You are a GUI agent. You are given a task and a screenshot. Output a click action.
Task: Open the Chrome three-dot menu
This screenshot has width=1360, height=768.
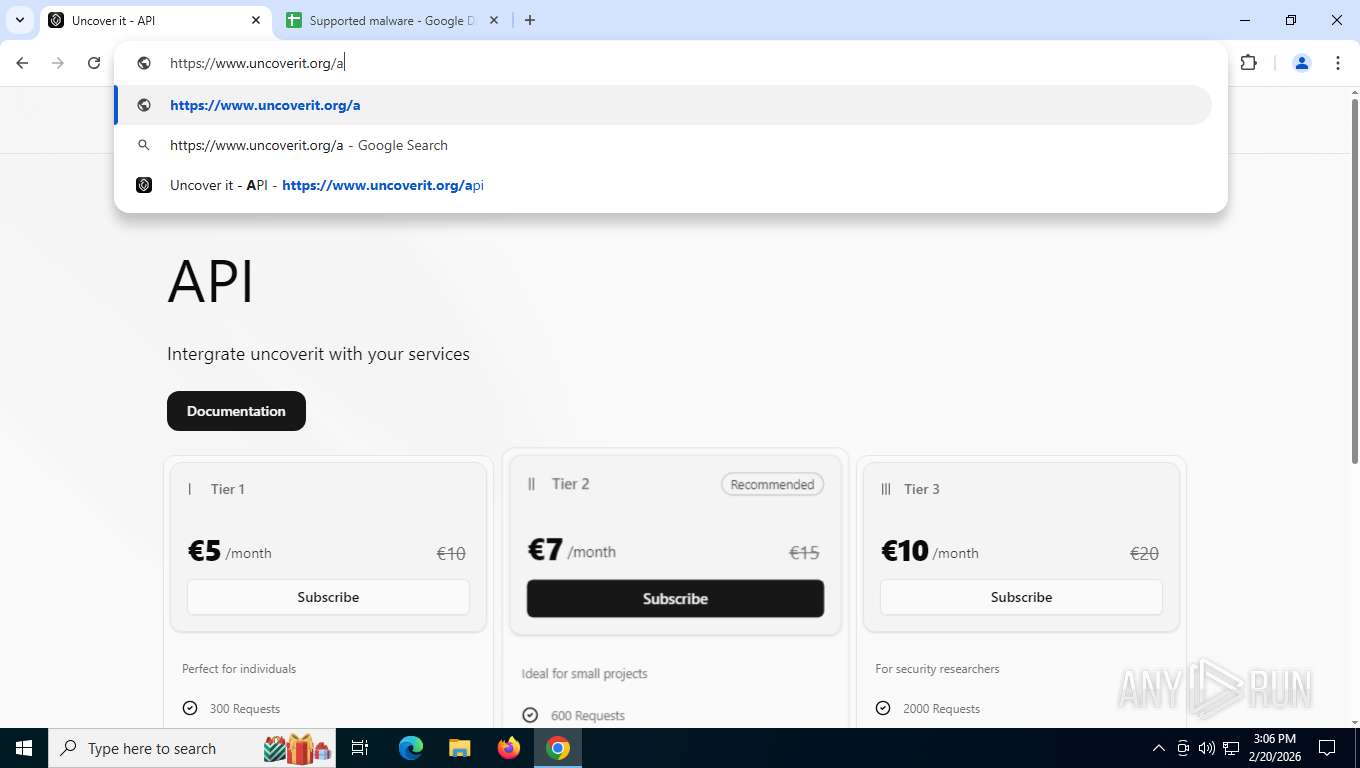point(1338,63)
